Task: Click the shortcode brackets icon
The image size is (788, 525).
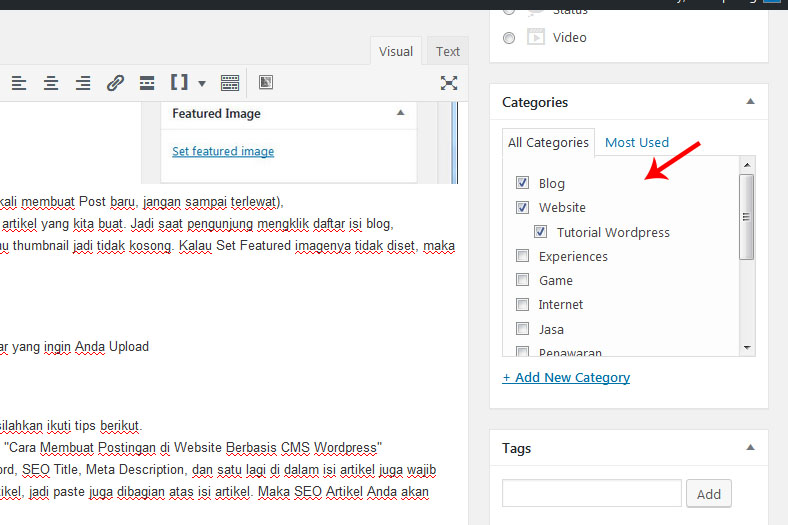Action: point(179,82)
